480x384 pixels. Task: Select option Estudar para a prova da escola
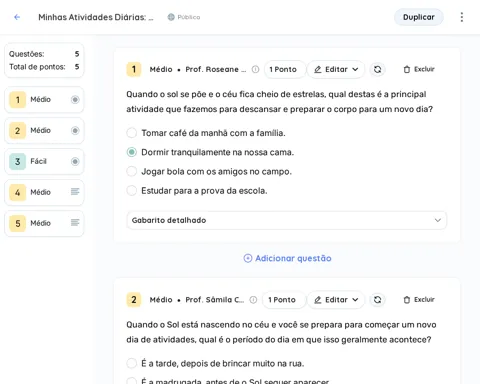coord(132,191)
